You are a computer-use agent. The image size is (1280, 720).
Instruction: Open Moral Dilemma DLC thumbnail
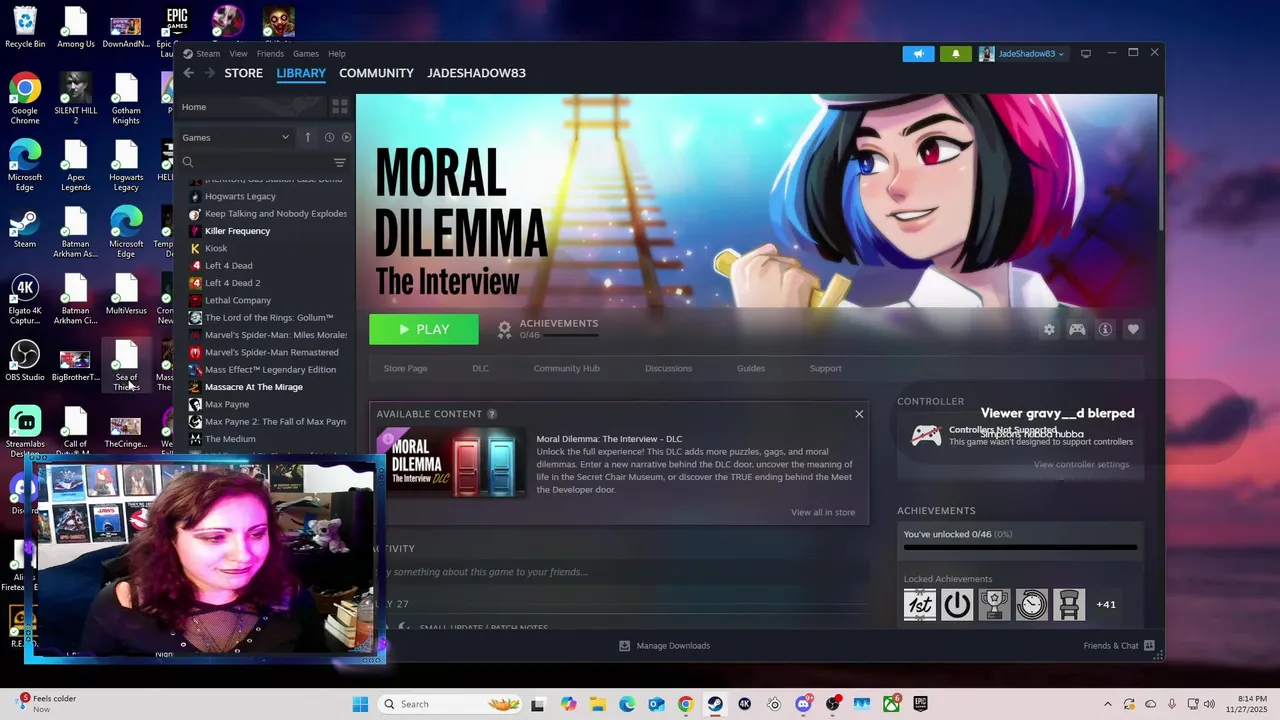click(x=452, y=461)
